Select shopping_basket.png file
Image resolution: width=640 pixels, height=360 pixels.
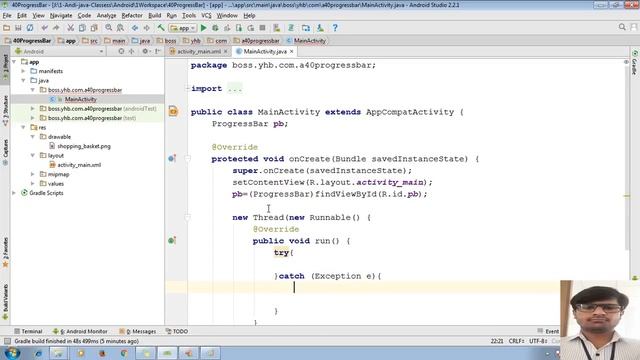pyautogui.click(x=84, y=146)
